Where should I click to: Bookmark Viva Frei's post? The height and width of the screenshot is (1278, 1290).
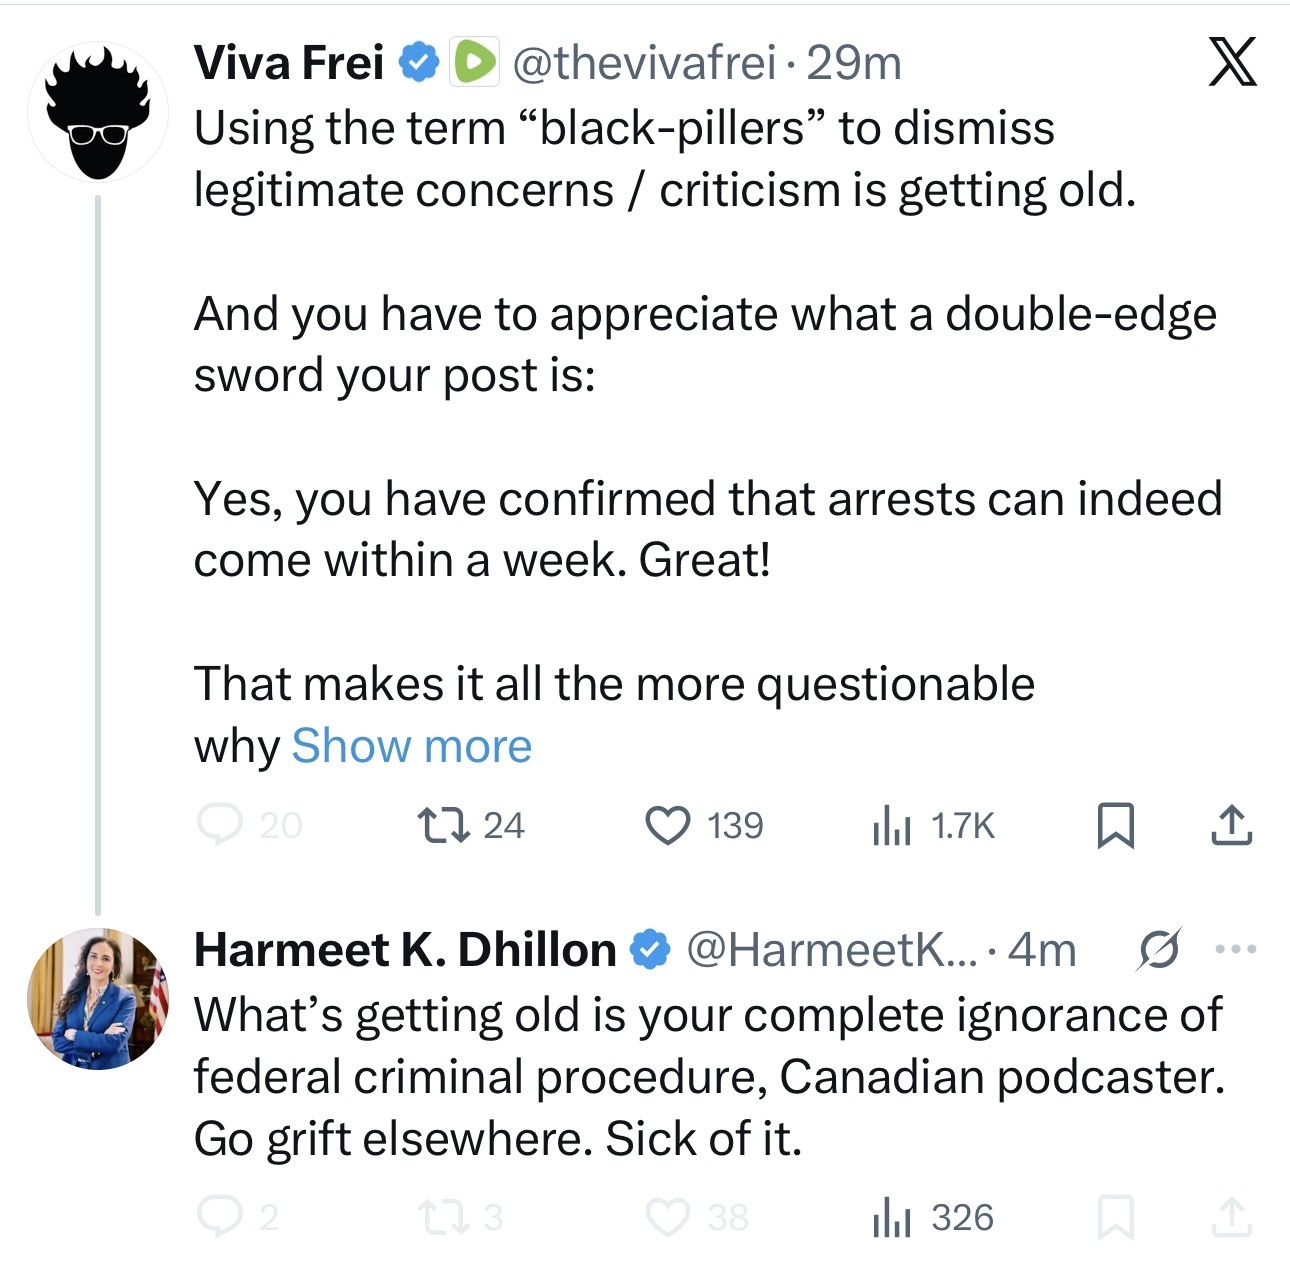(1115, 826)
